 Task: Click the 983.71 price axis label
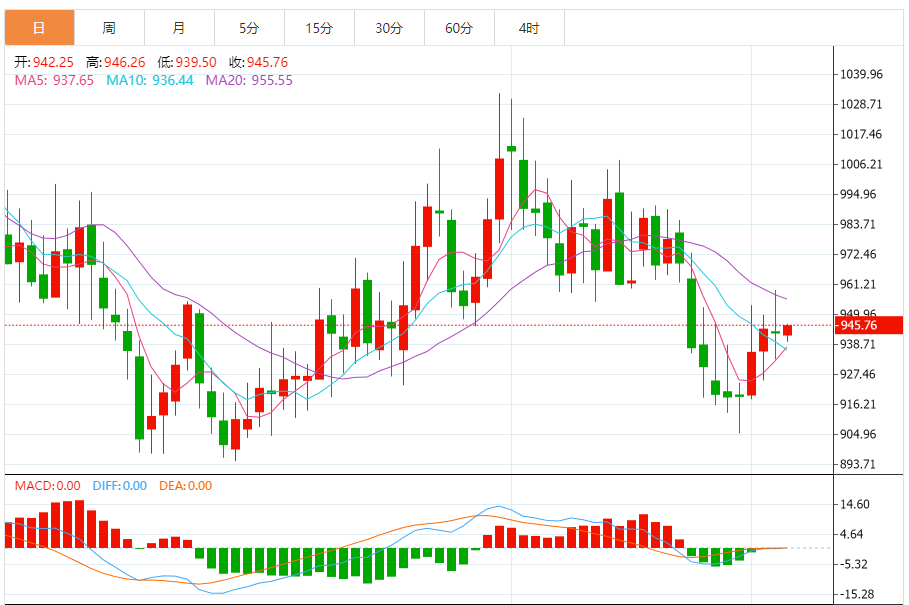859,224
